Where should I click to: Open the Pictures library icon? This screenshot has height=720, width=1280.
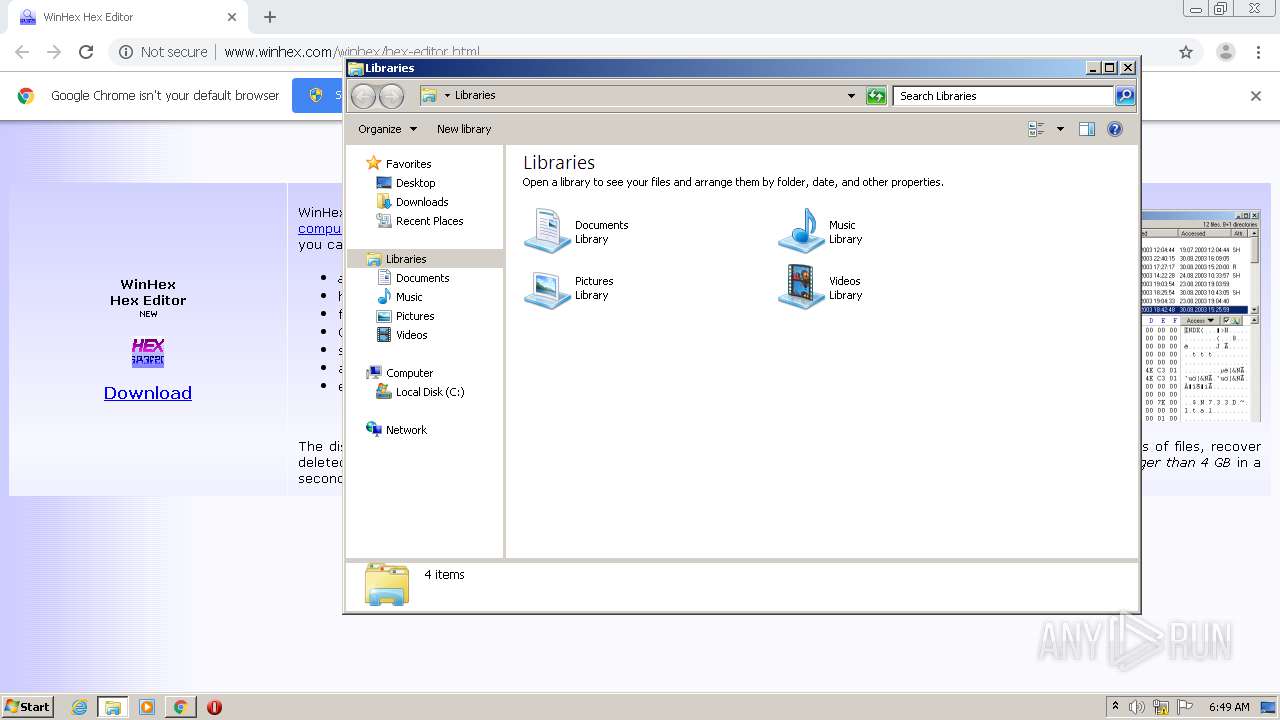[x=547, y=288]
